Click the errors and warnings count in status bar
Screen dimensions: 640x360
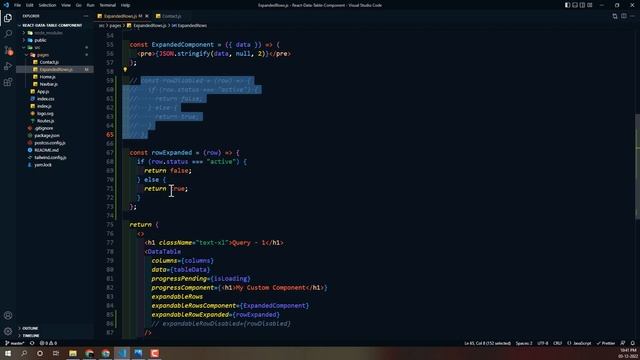[48, 343]
